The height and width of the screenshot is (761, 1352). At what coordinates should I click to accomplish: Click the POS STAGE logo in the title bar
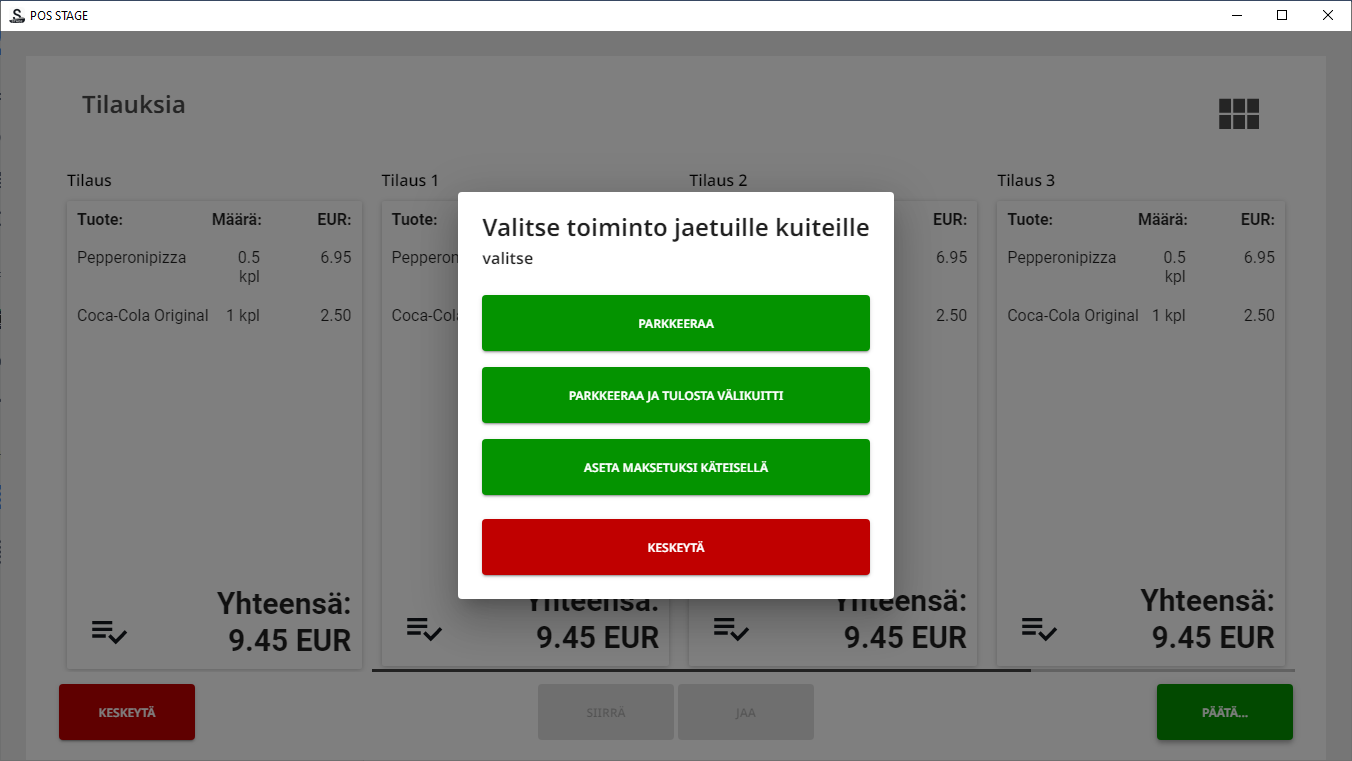[15, 15]
